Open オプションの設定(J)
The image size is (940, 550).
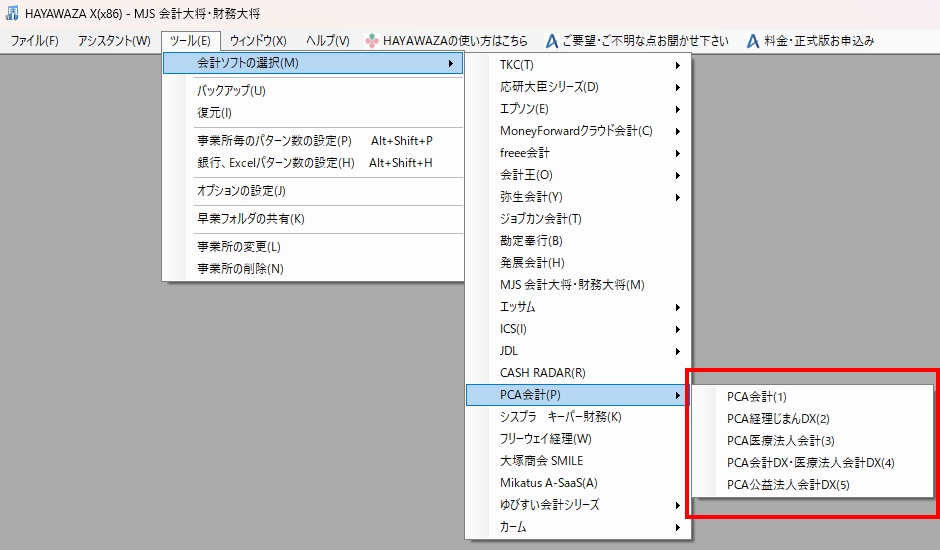tap(313, 191)
